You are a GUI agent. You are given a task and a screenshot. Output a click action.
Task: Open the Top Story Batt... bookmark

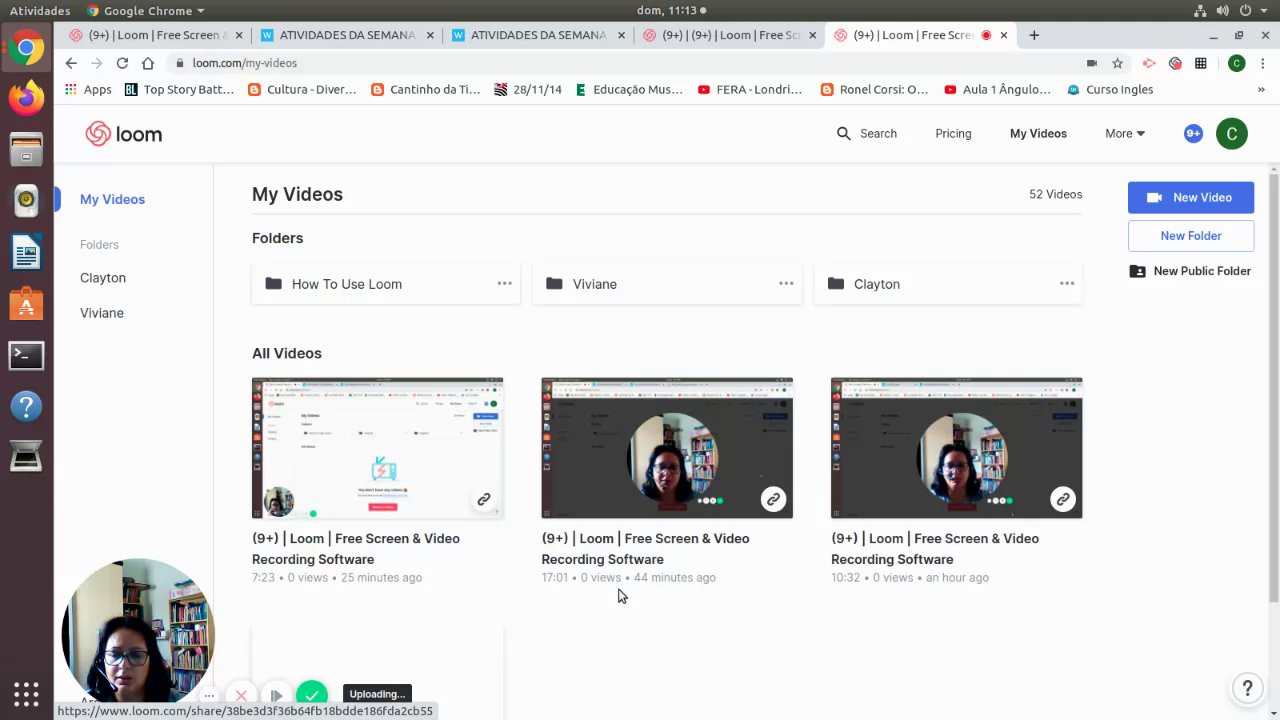tap(179, 89)
